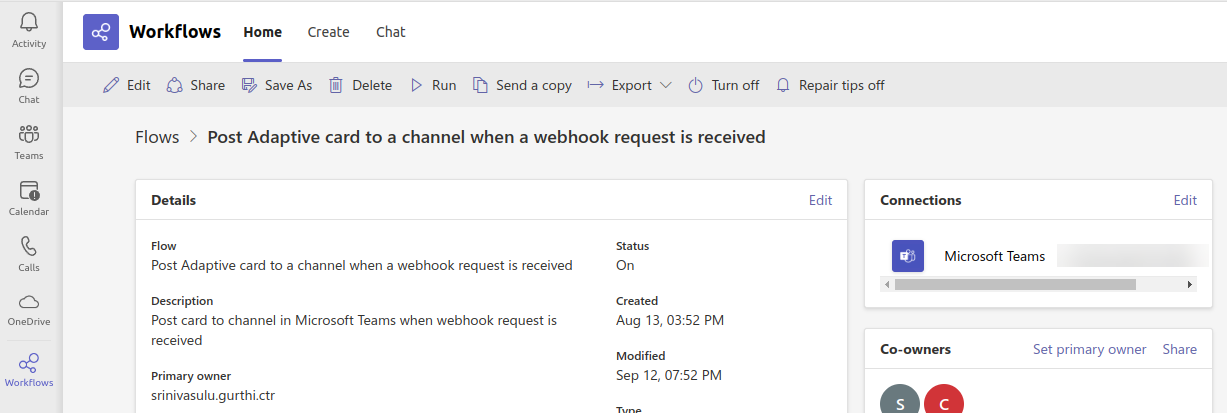The image size is (1227, 413).
Task: Click the flow title in the breadcrumb
Action: 486,137
